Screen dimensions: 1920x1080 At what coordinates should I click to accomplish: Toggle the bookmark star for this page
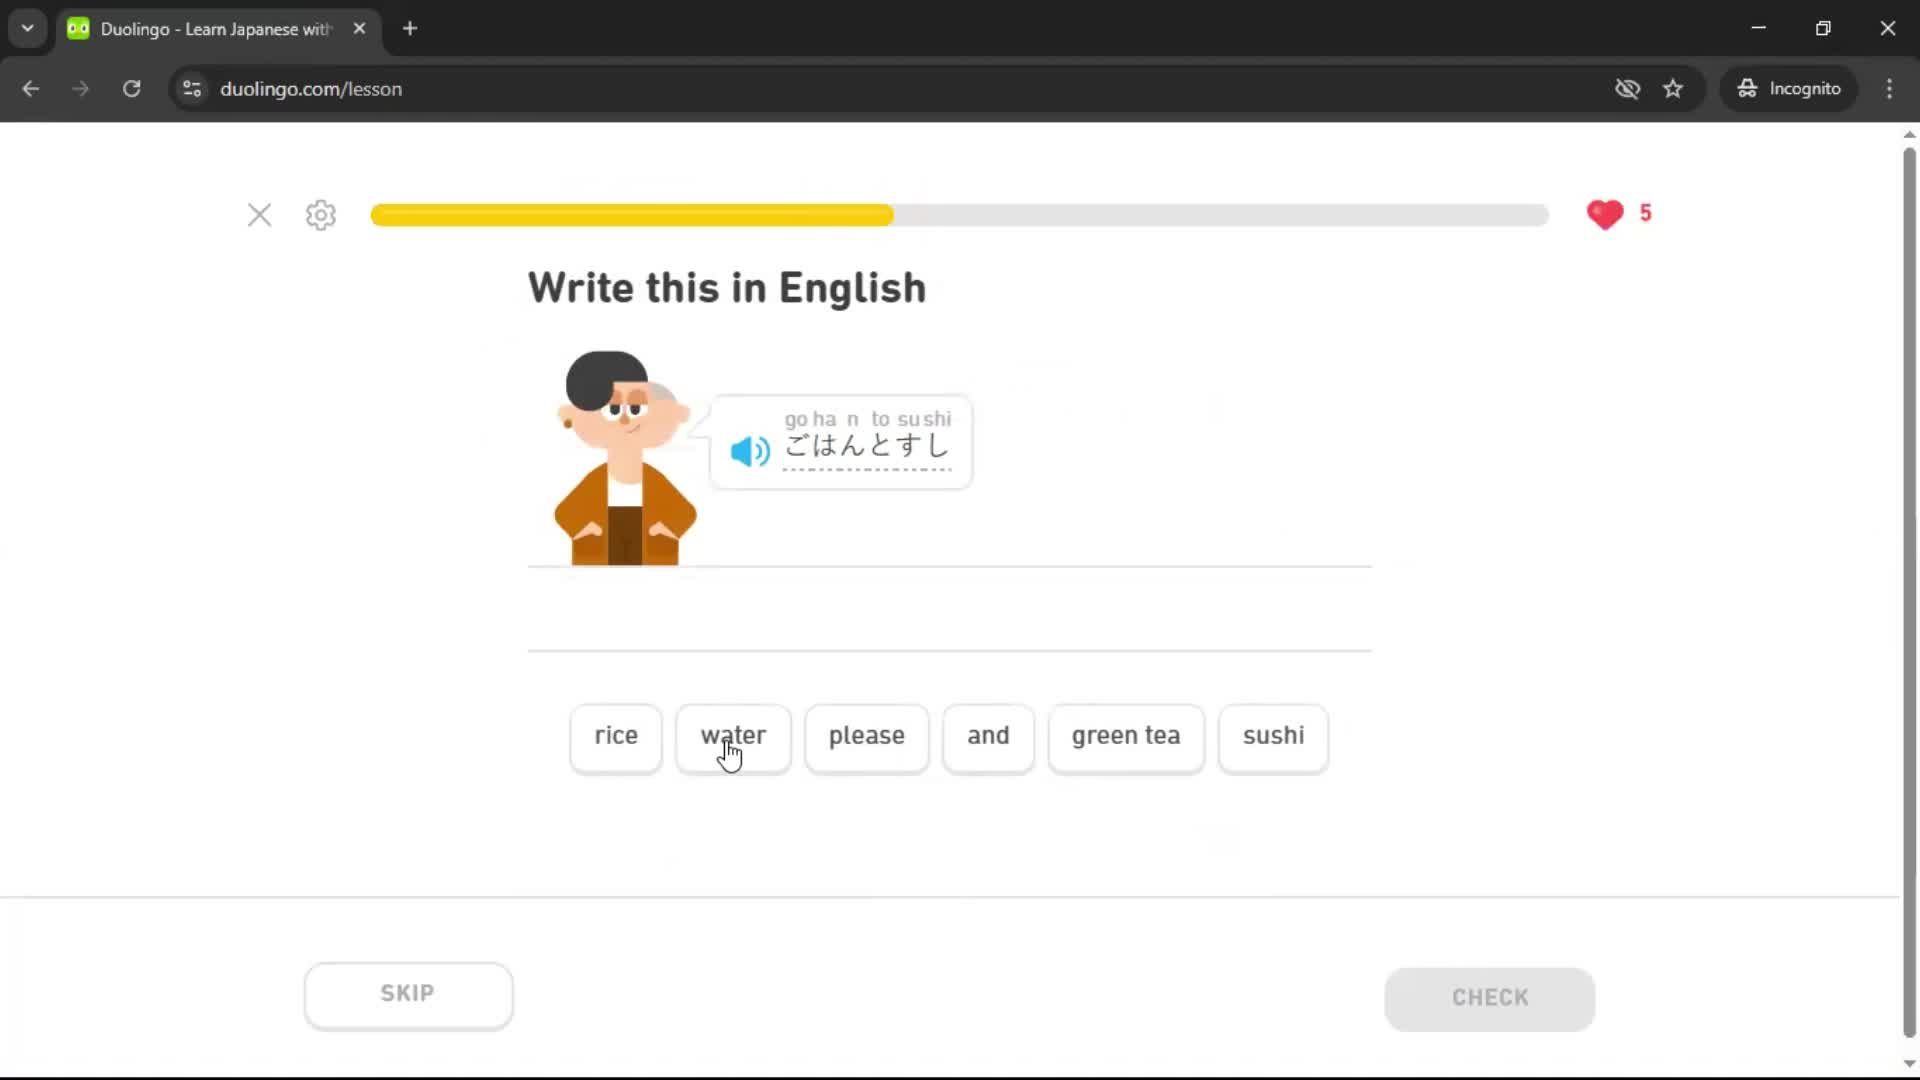[1673, 88]
